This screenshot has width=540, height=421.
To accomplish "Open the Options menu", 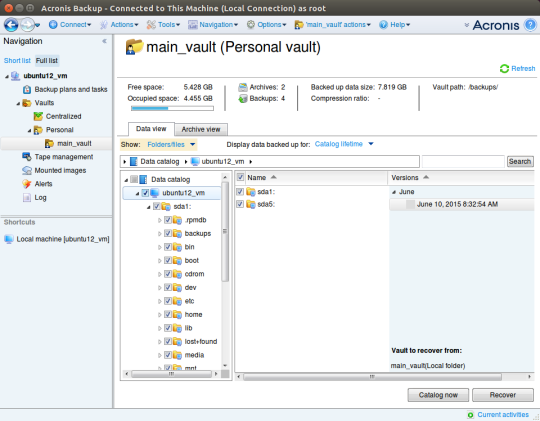I will tap(267, 25).
